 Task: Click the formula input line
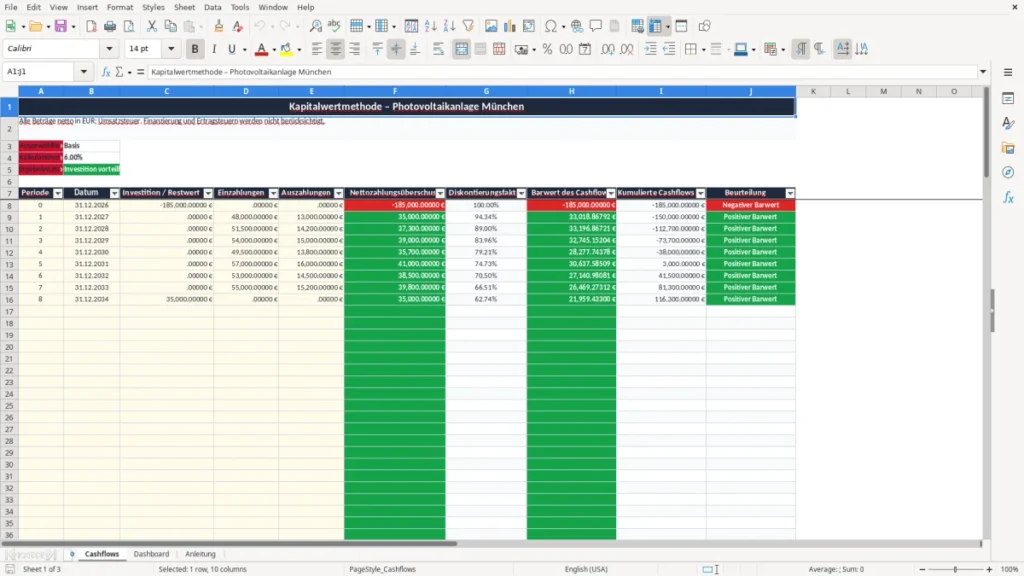click(562, 72)
